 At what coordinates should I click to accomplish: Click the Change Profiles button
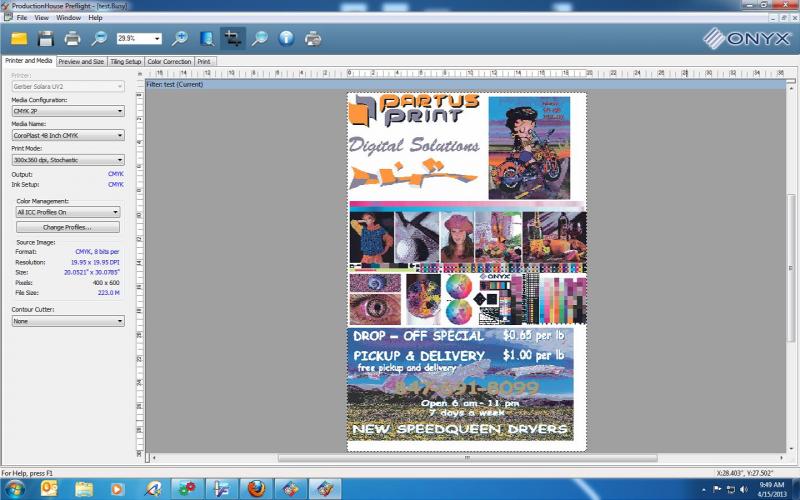pyautogui.click(x=68, y=227)
